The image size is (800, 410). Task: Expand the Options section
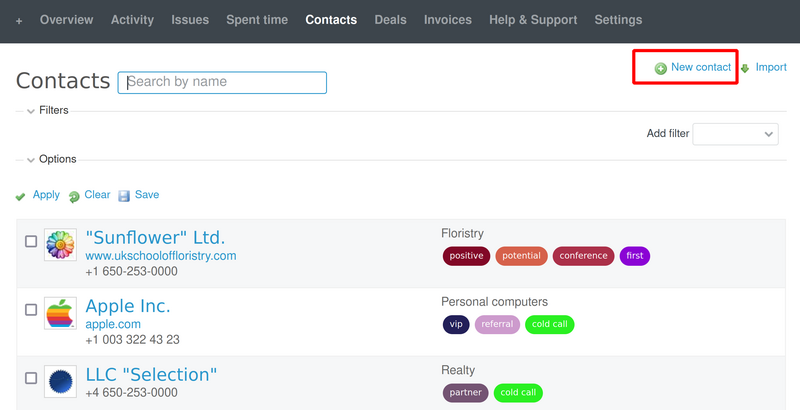tap(31, 160)
